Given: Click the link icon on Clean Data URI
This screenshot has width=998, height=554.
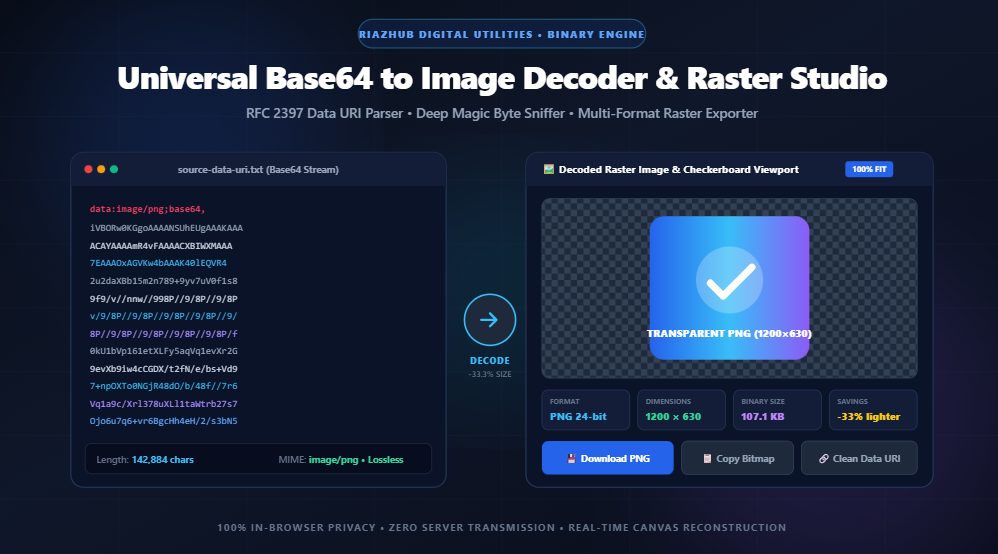Looking at the screenshot, I should click(x=824, y=458).
